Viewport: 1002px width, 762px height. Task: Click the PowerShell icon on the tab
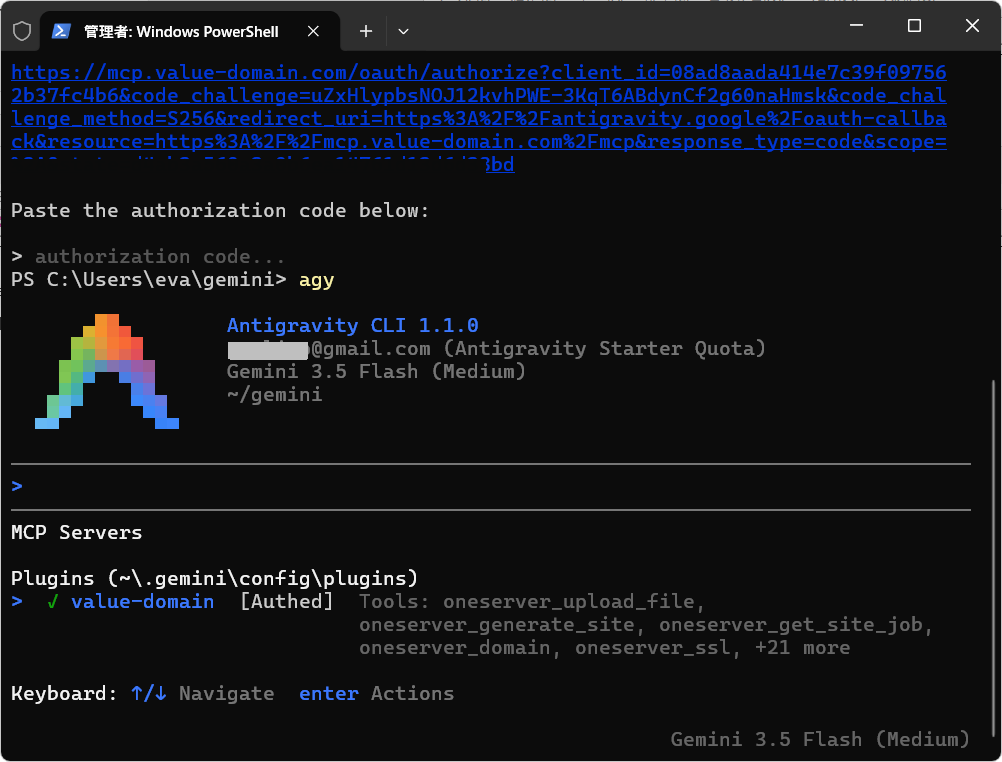[61, 31]
